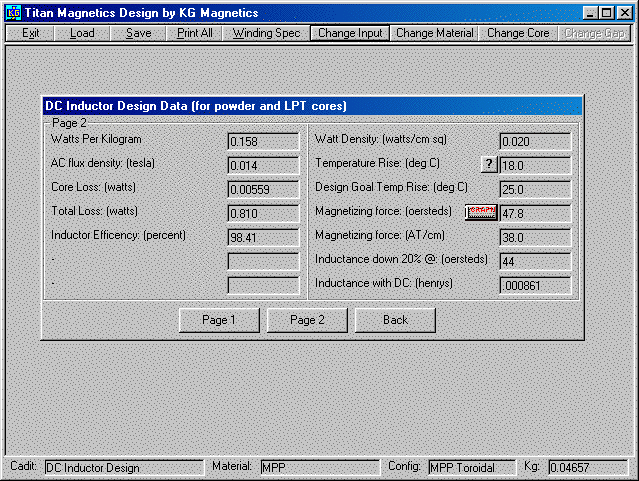The height and width of the screenshot is (481, 639).
Task: Click the Cadit field DC Inductor Design
Action: pyautogui.click(x=124, y=468)
